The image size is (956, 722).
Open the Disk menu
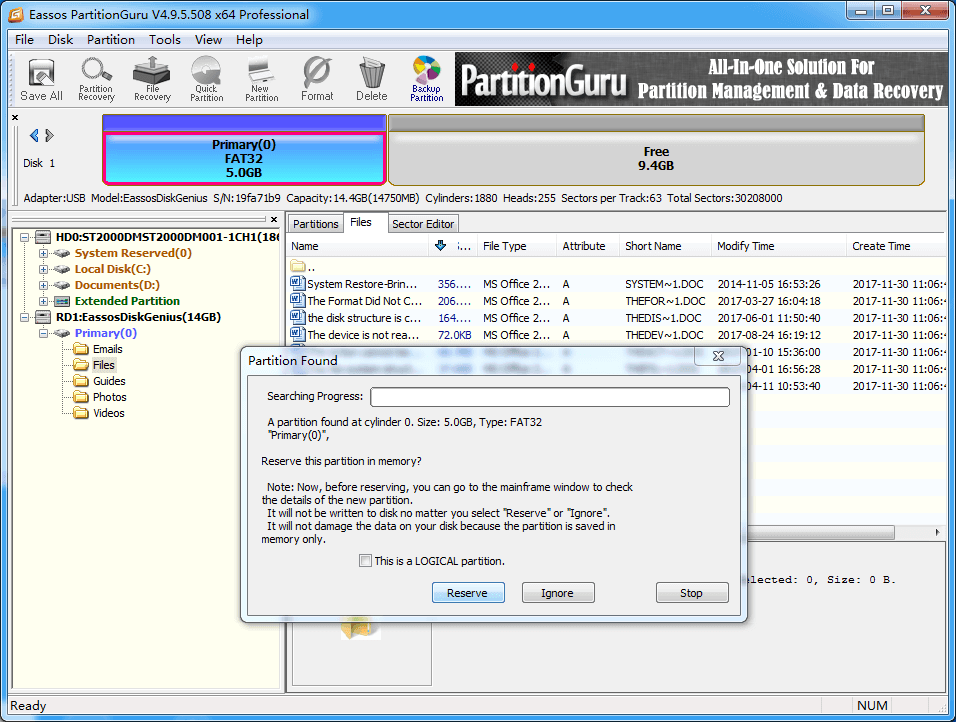point(60,40)
